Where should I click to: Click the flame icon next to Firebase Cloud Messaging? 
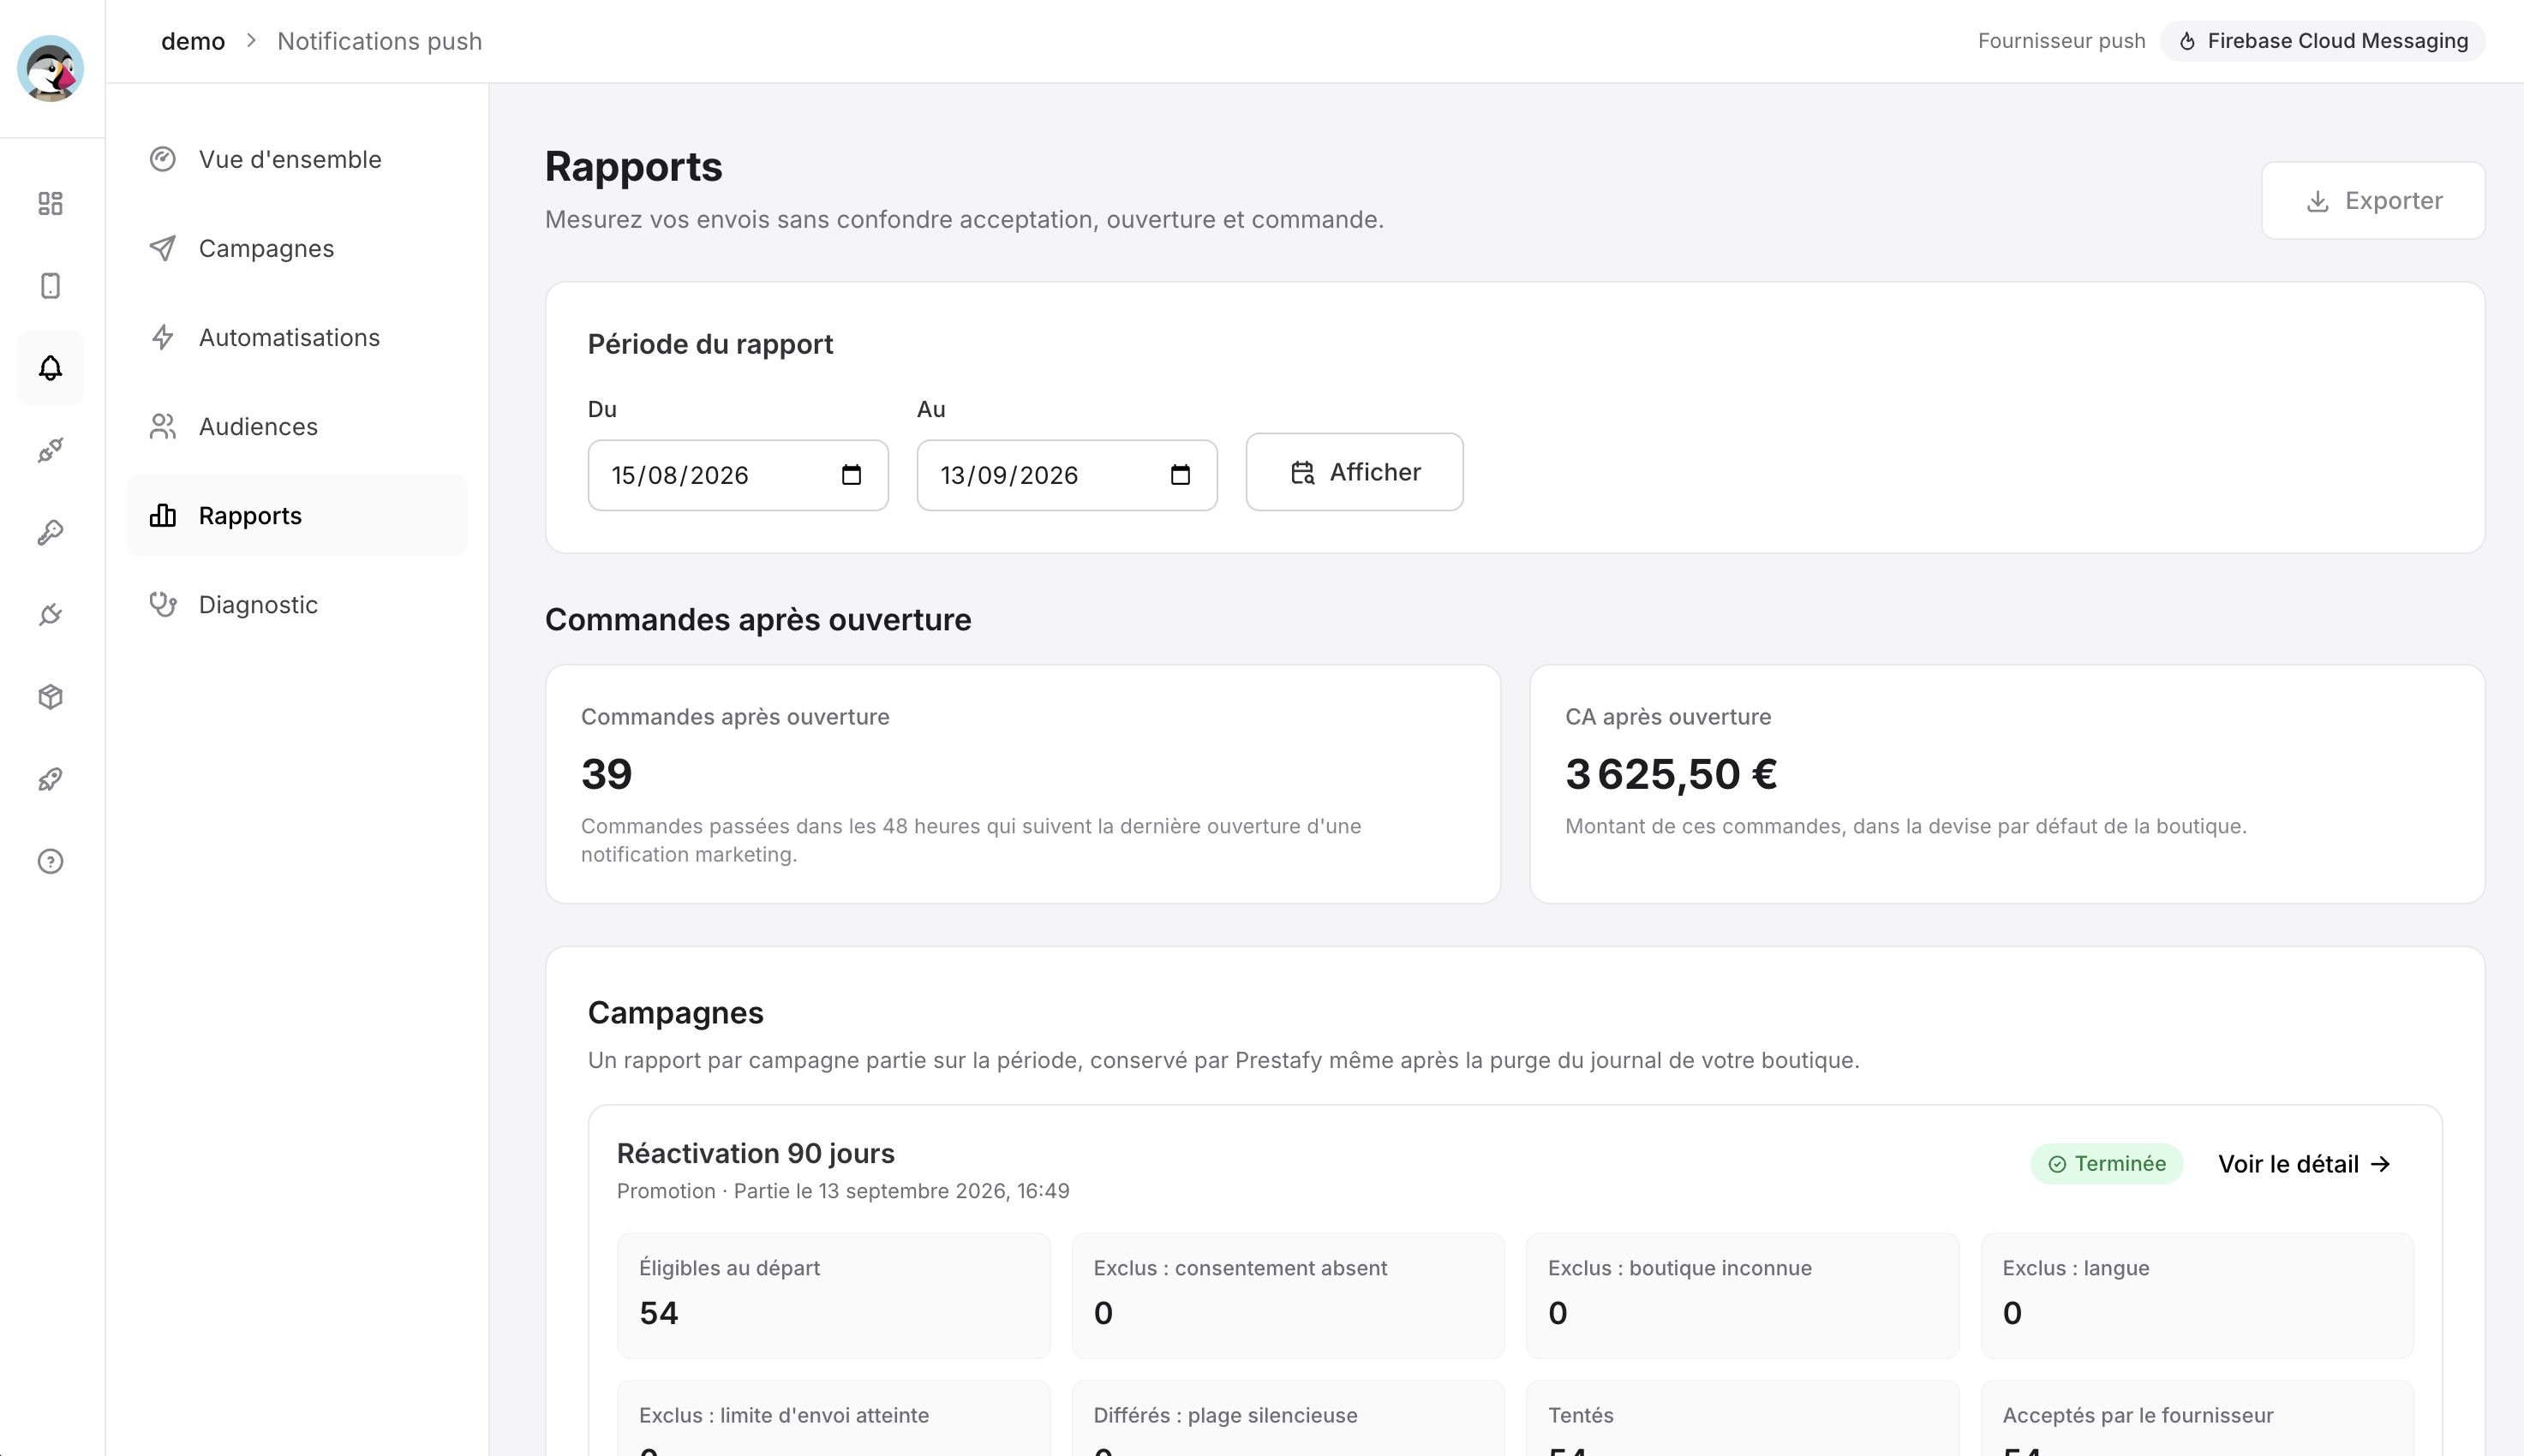tap(2187, 41)
